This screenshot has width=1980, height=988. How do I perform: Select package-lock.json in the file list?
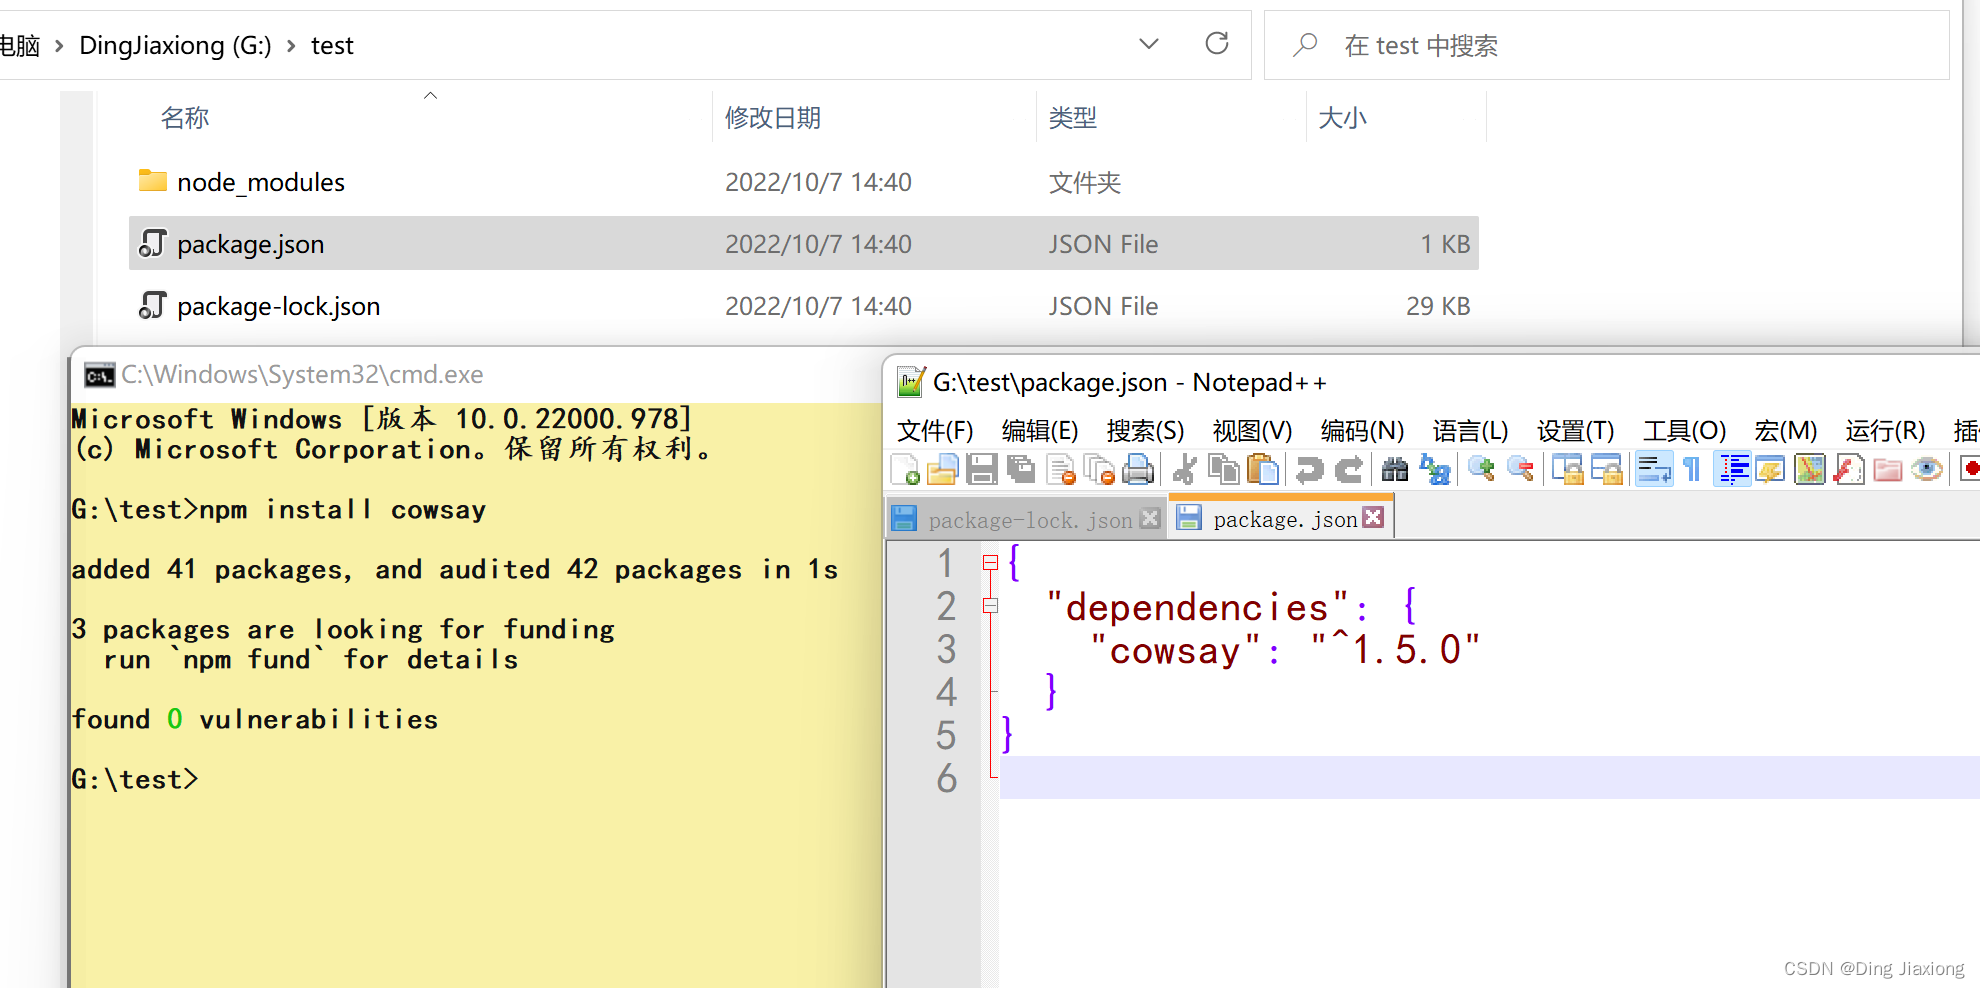click(x=804, y=306)
